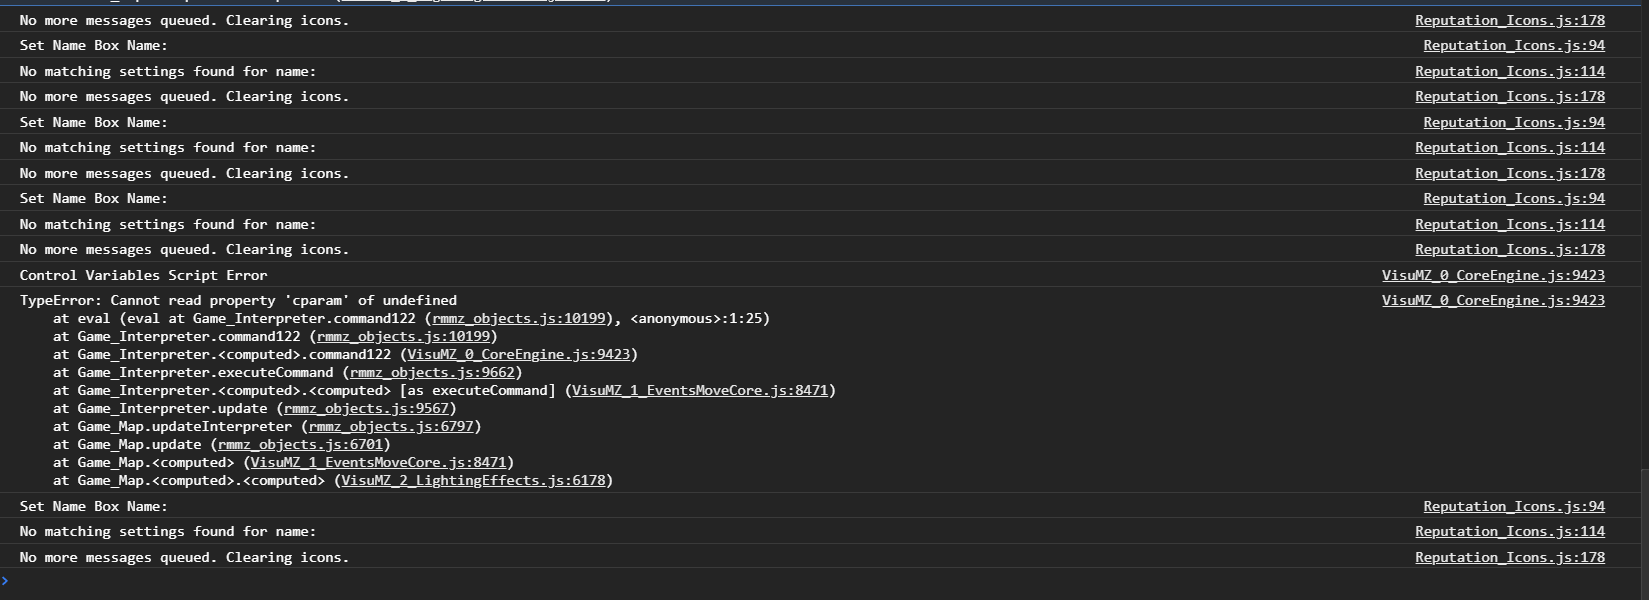Open rmmz_objects.js:9662 executeCommand link
The width and height of the screenshot is (1649, 600).
(432, 372)
